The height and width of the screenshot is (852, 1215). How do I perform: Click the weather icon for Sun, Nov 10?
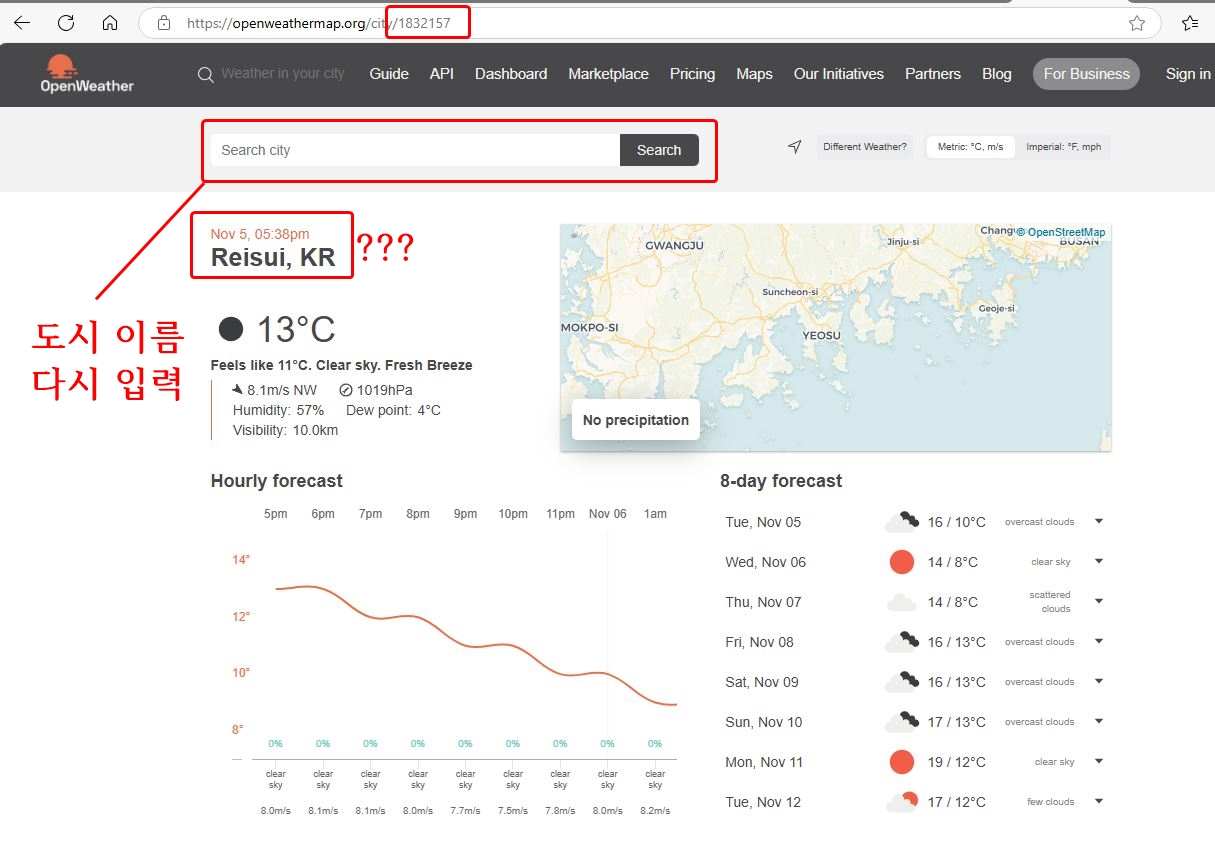pyautogui.click(x=902, y=721)
